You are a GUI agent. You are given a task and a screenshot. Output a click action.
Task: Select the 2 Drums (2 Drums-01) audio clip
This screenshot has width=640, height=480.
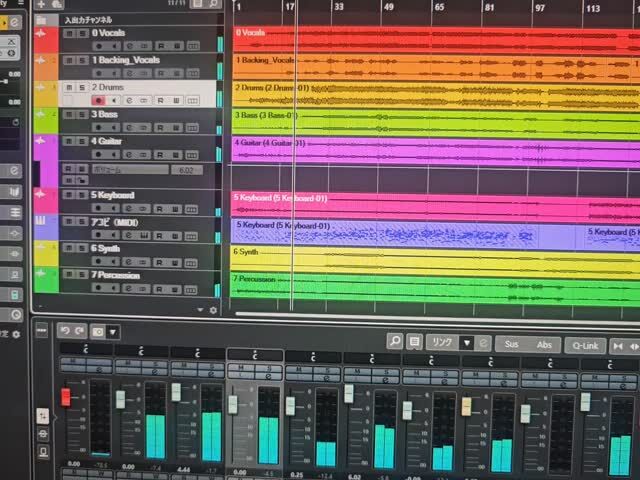point(436,96)
